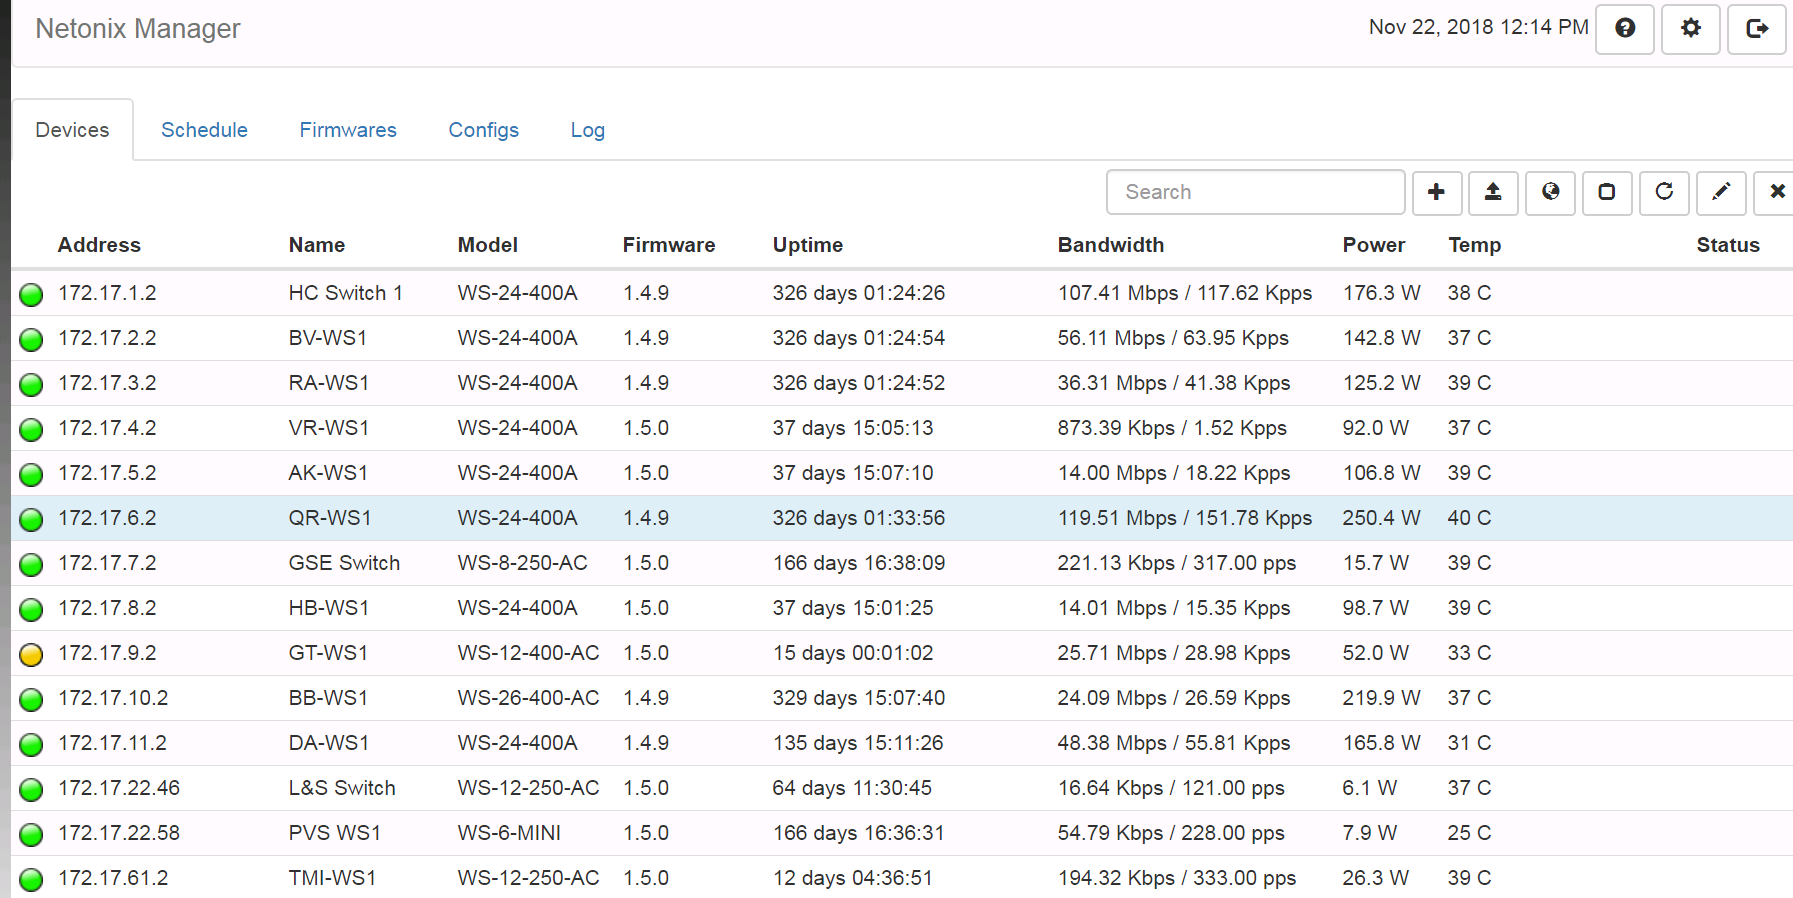
Task: Click the upload firmware arrow icon
Action: (1493, 192)
